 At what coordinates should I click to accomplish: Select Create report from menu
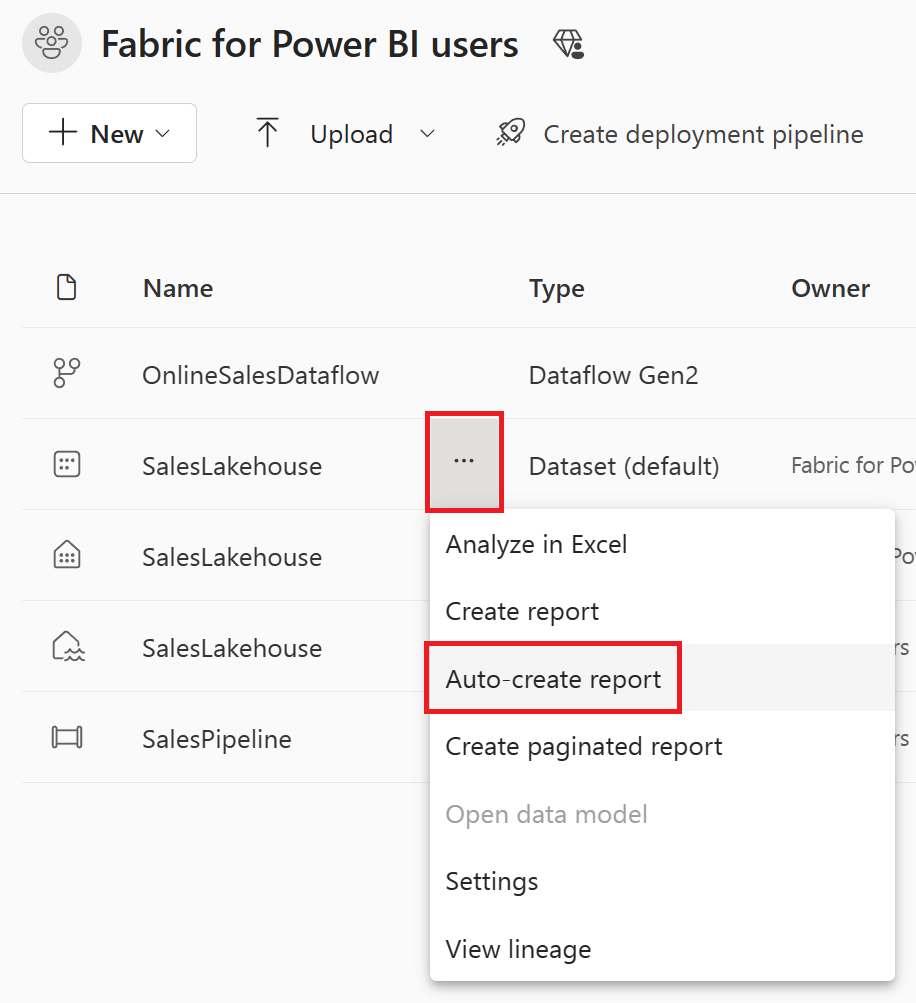[662, 612]
